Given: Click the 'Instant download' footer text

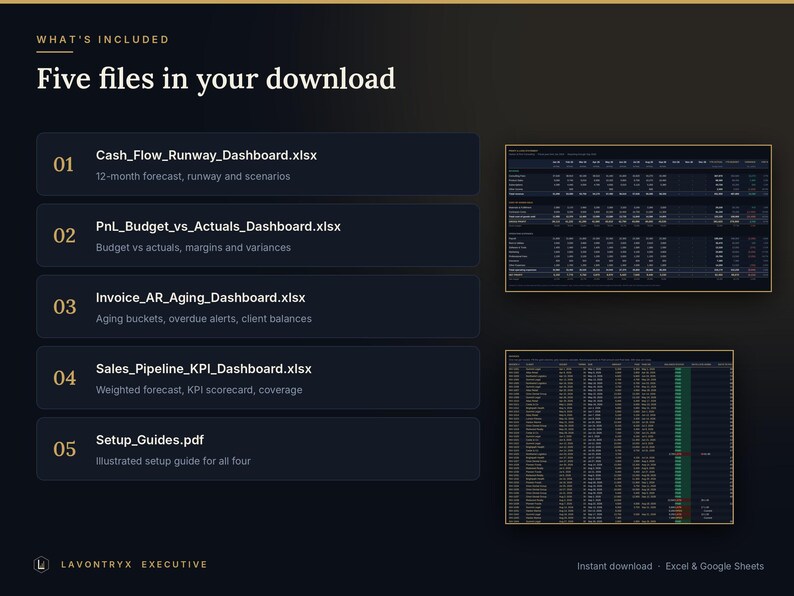Looking at the screenshot, I should 615,566.
